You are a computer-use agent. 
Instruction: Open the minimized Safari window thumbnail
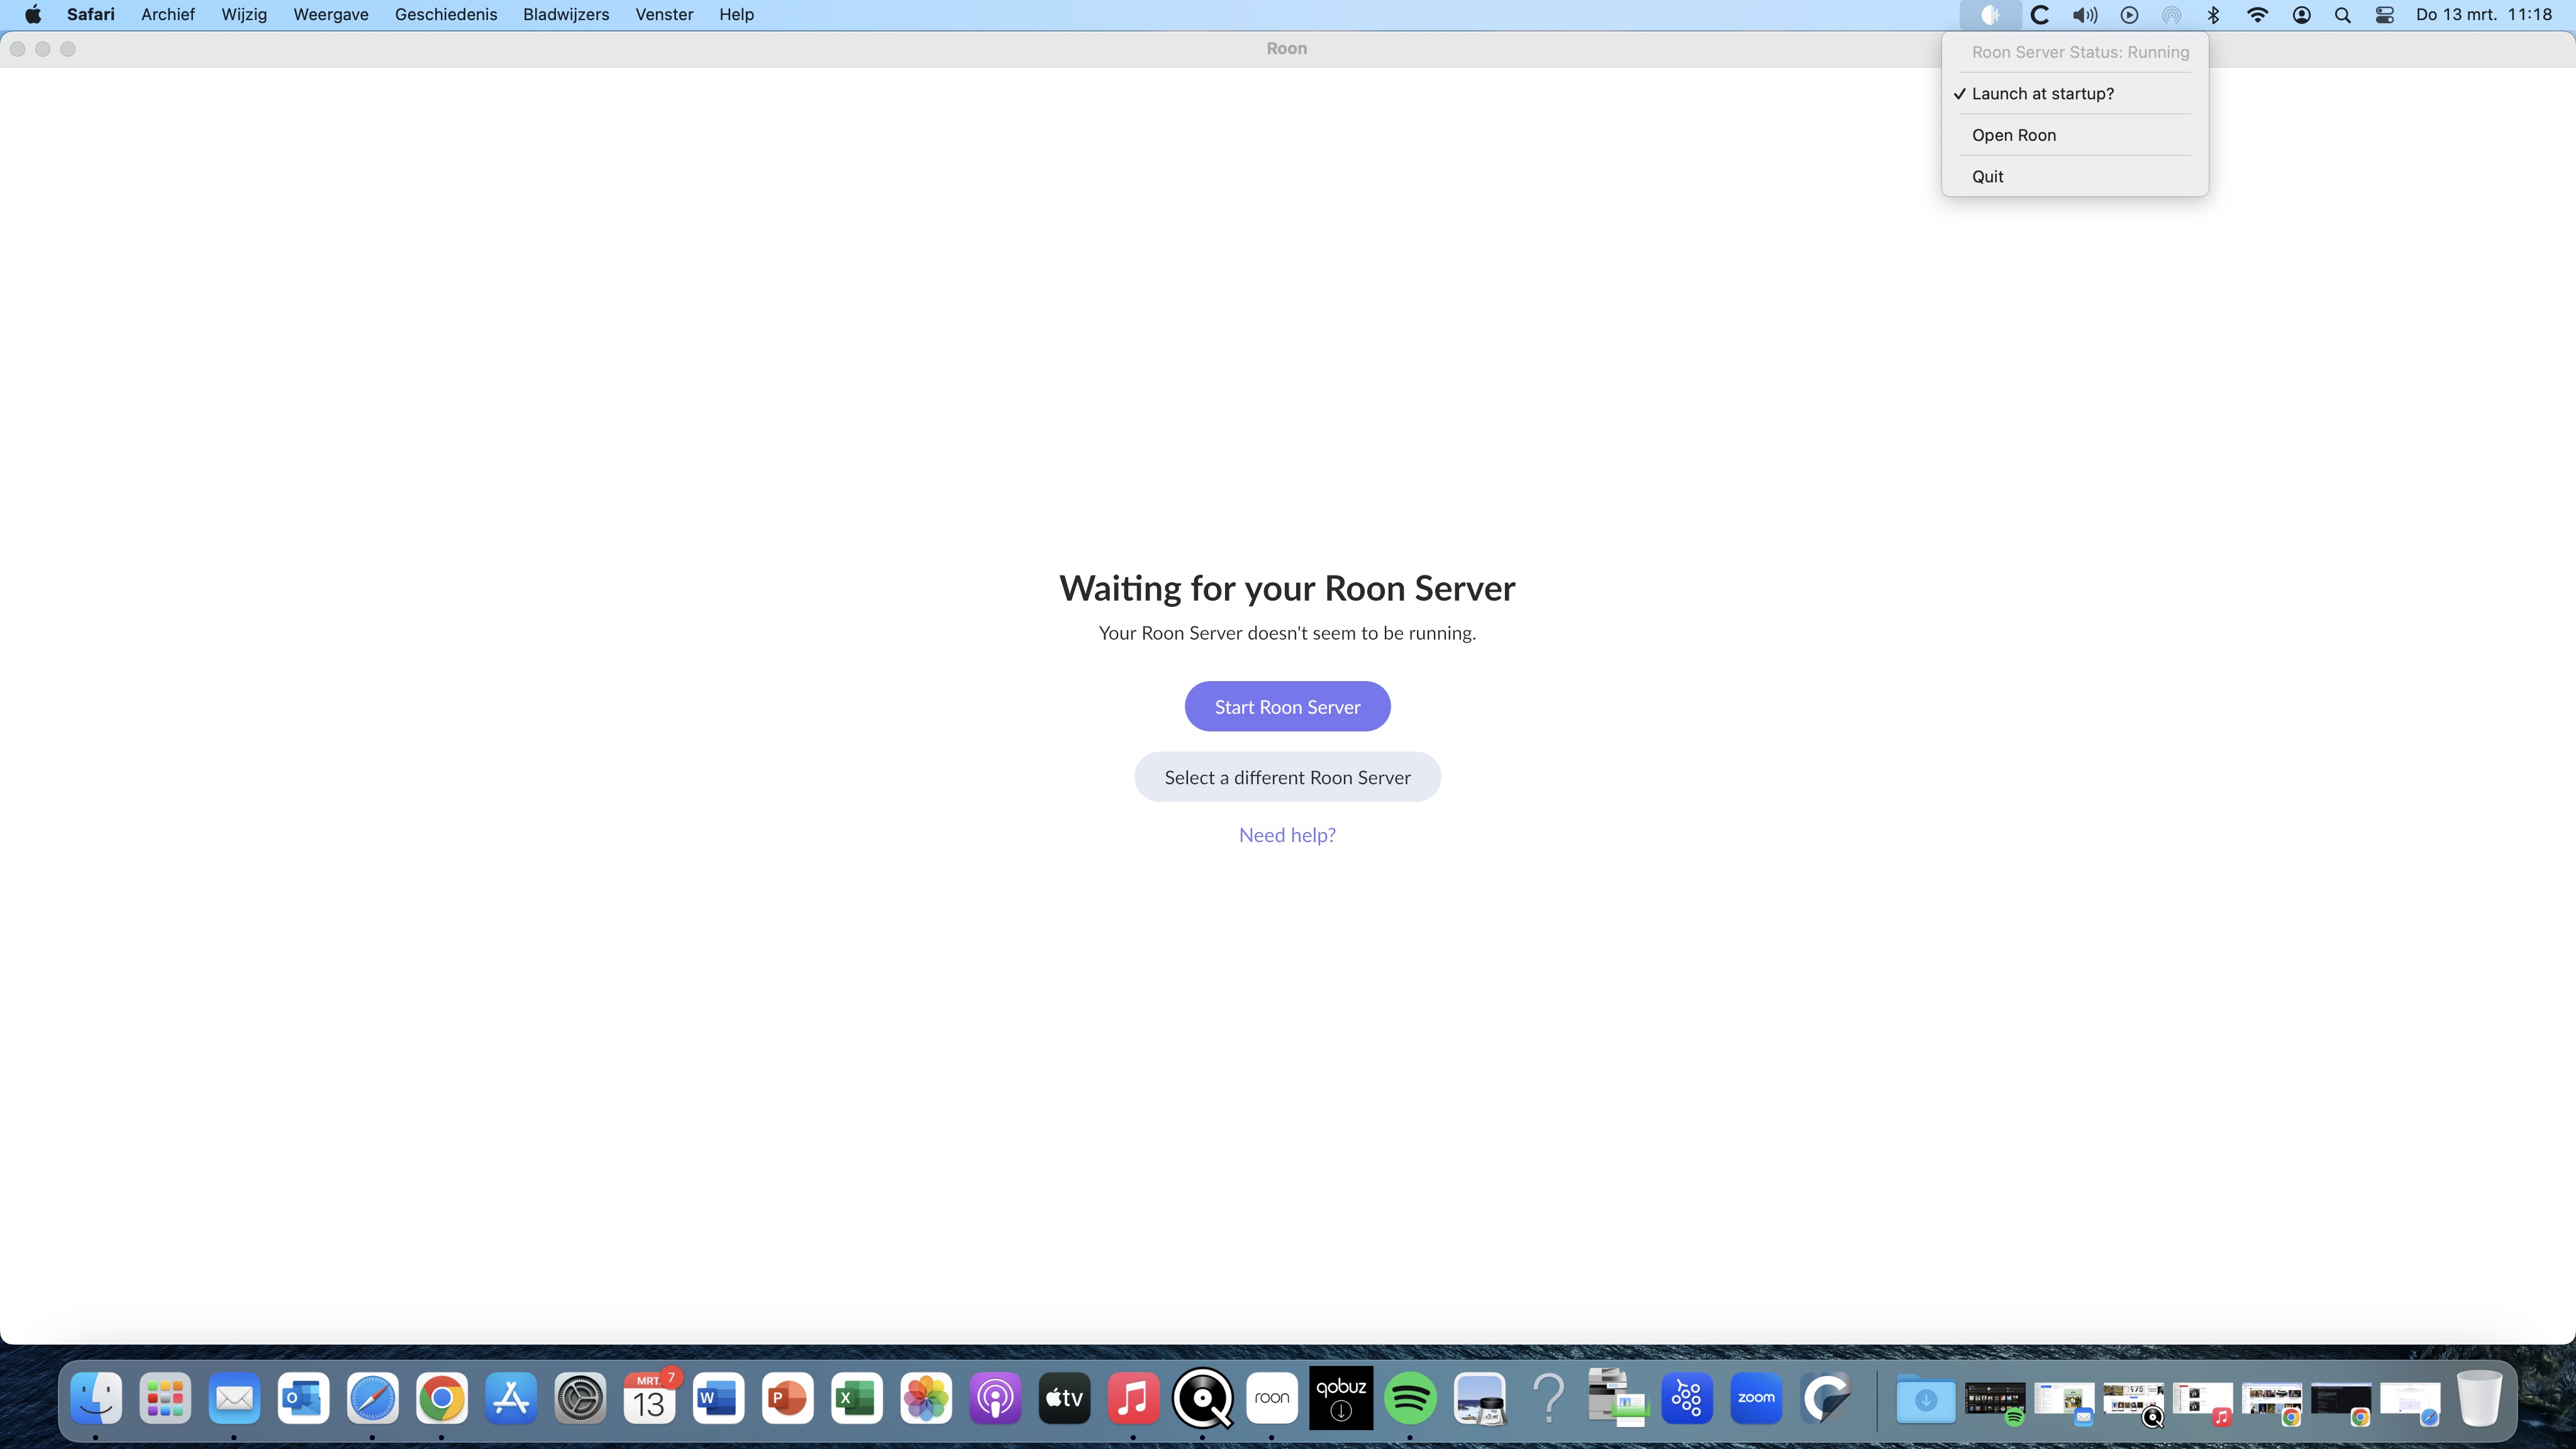click(x=2410, y=1402)
